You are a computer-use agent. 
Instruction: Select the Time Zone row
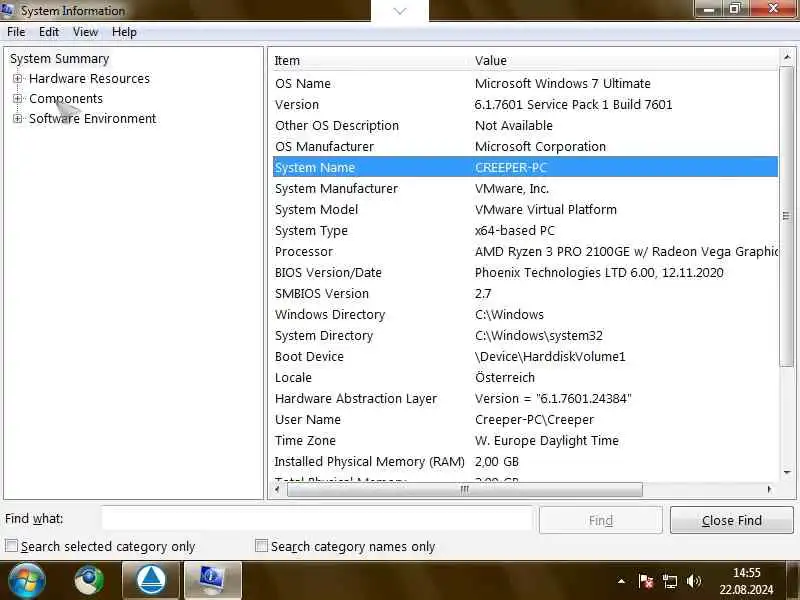click(525, 440)
